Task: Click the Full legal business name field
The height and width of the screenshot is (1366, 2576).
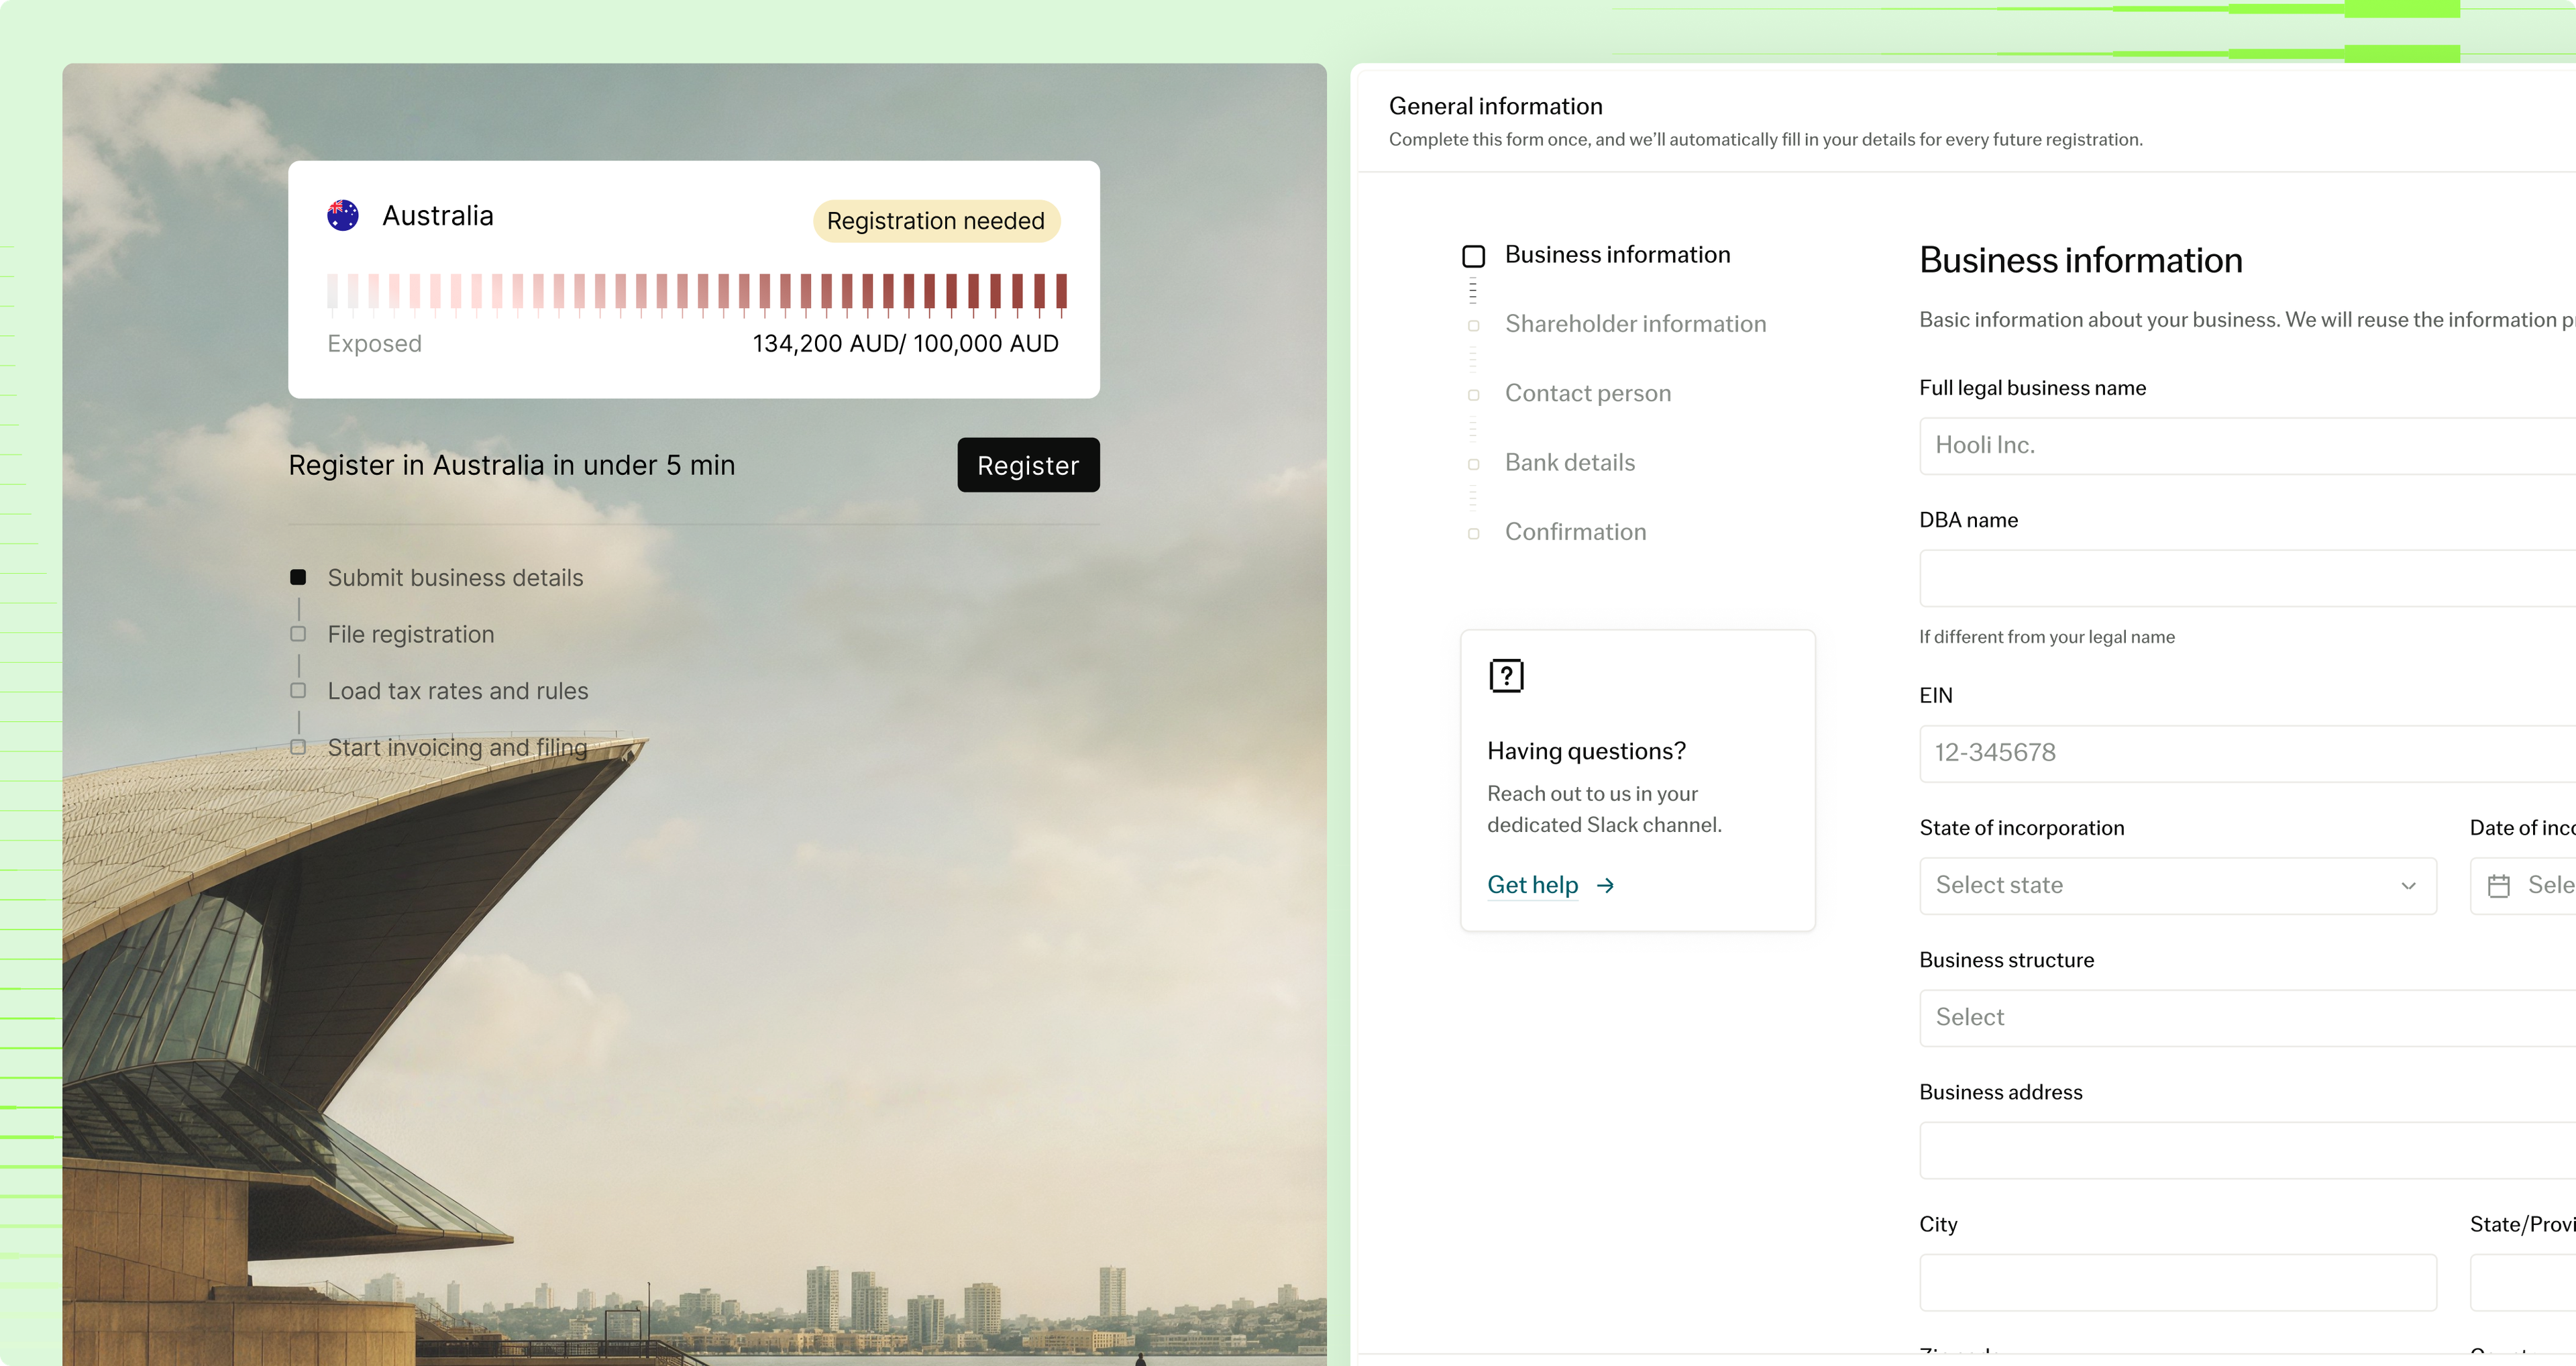Action: click(2247, 446)
